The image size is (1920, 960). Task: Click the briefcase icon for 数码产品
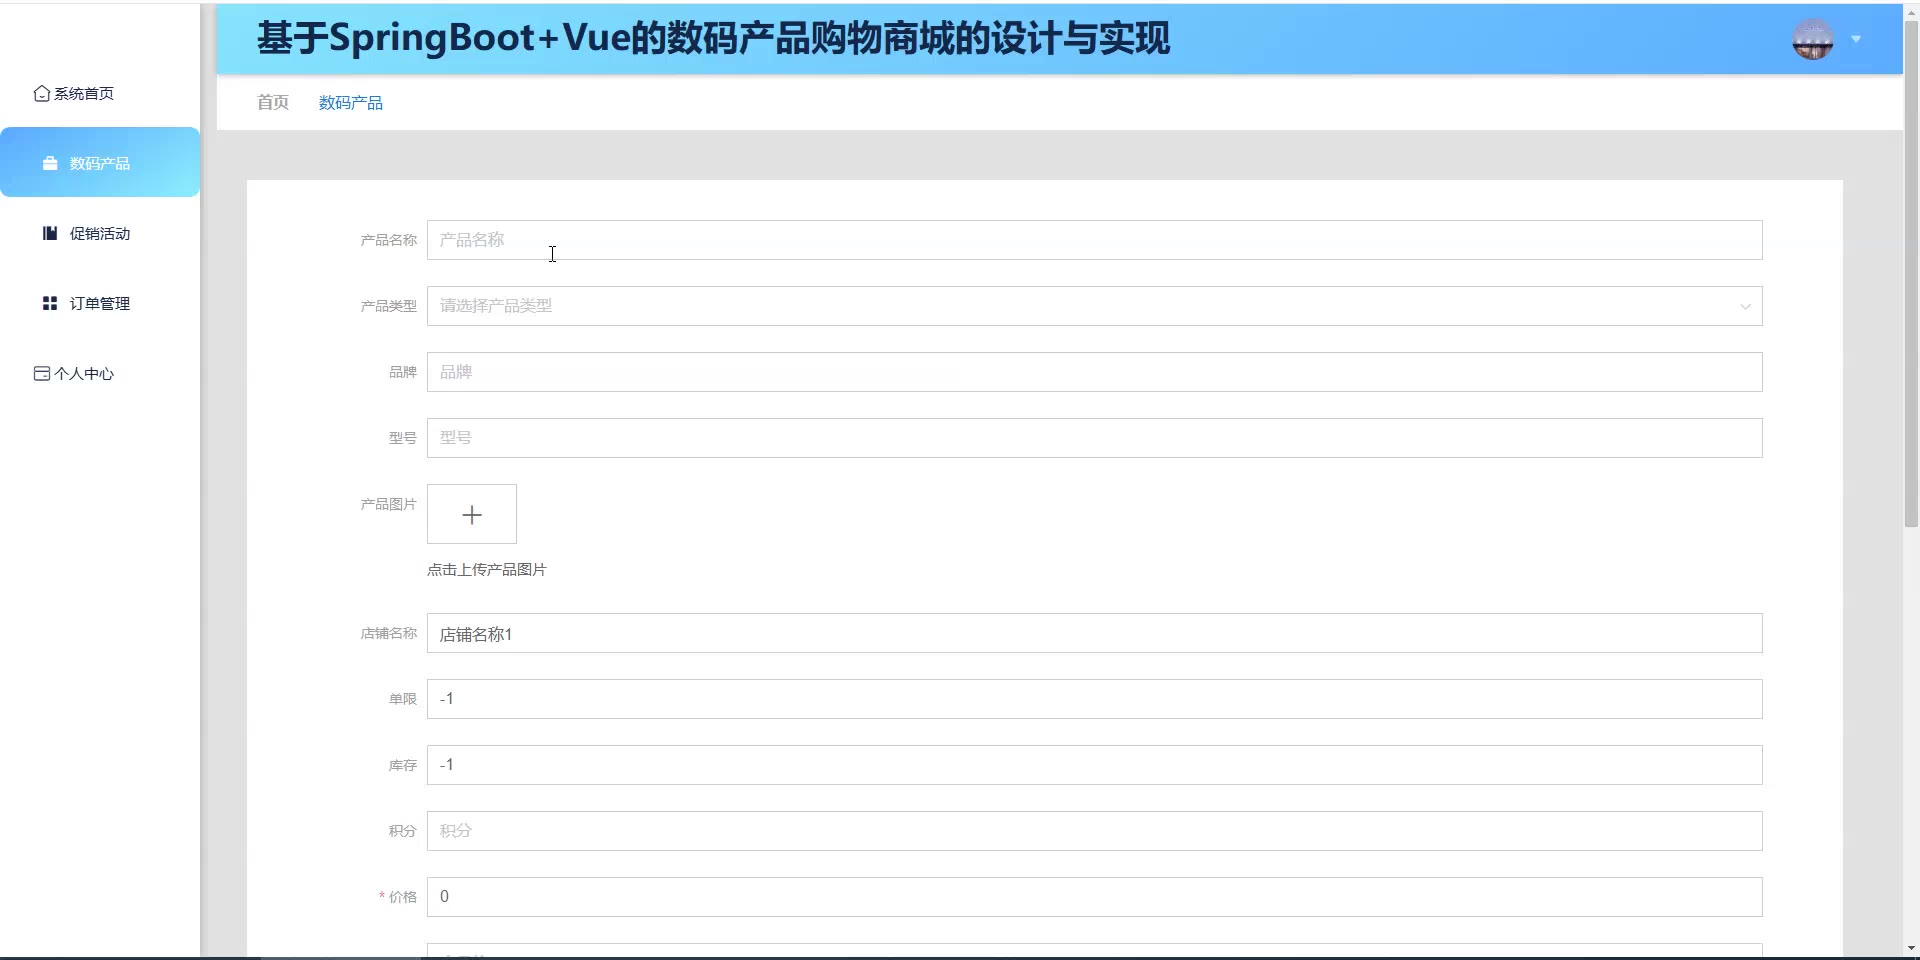[50, 163]
